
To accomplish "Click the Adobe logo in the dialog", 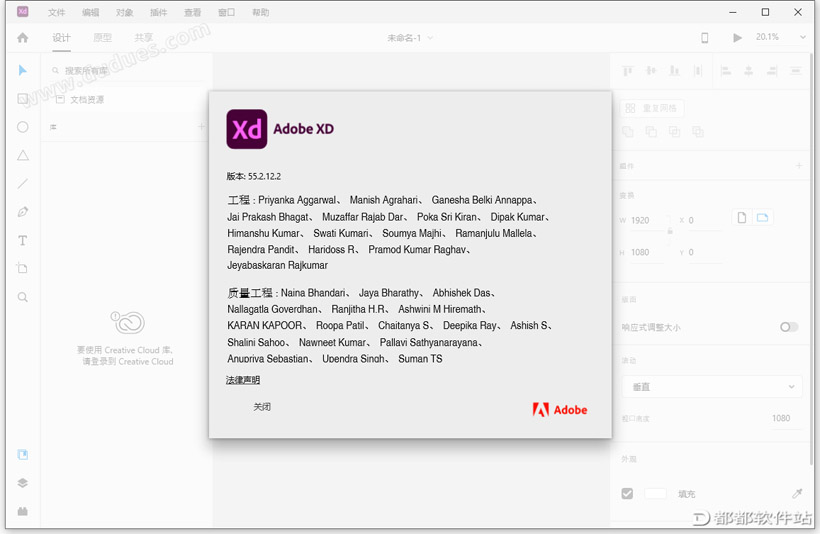I will click(x=560, y=410).
